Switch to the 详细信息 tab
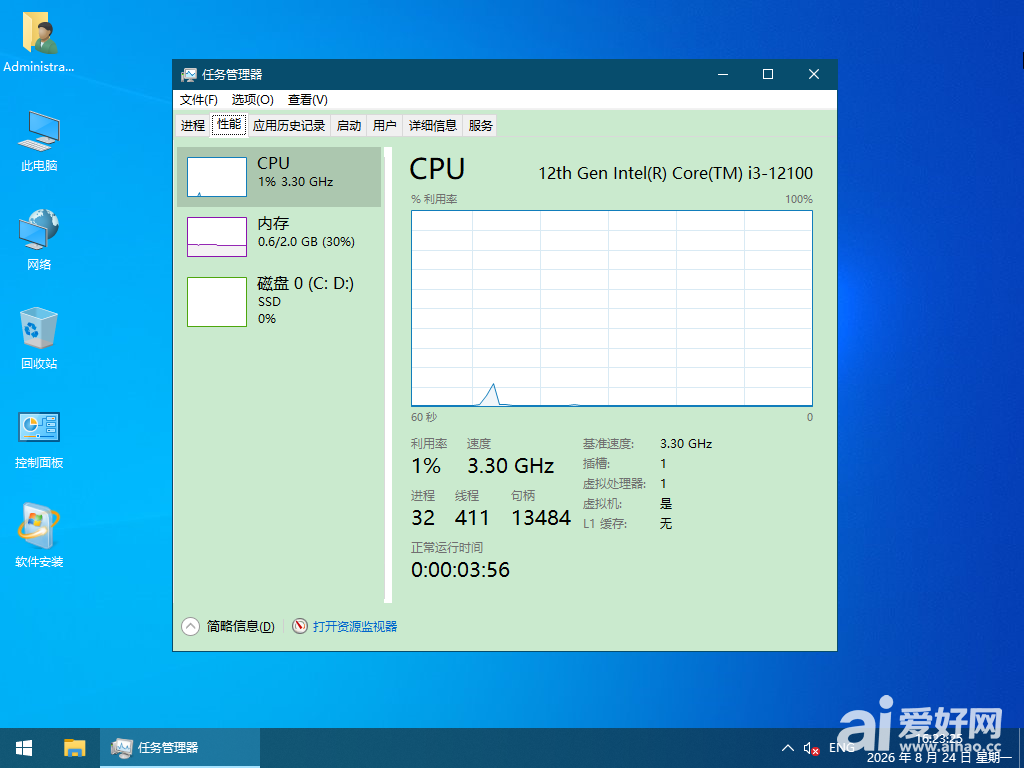This screenshot has width=1024, height=768. tap(432, 125)
